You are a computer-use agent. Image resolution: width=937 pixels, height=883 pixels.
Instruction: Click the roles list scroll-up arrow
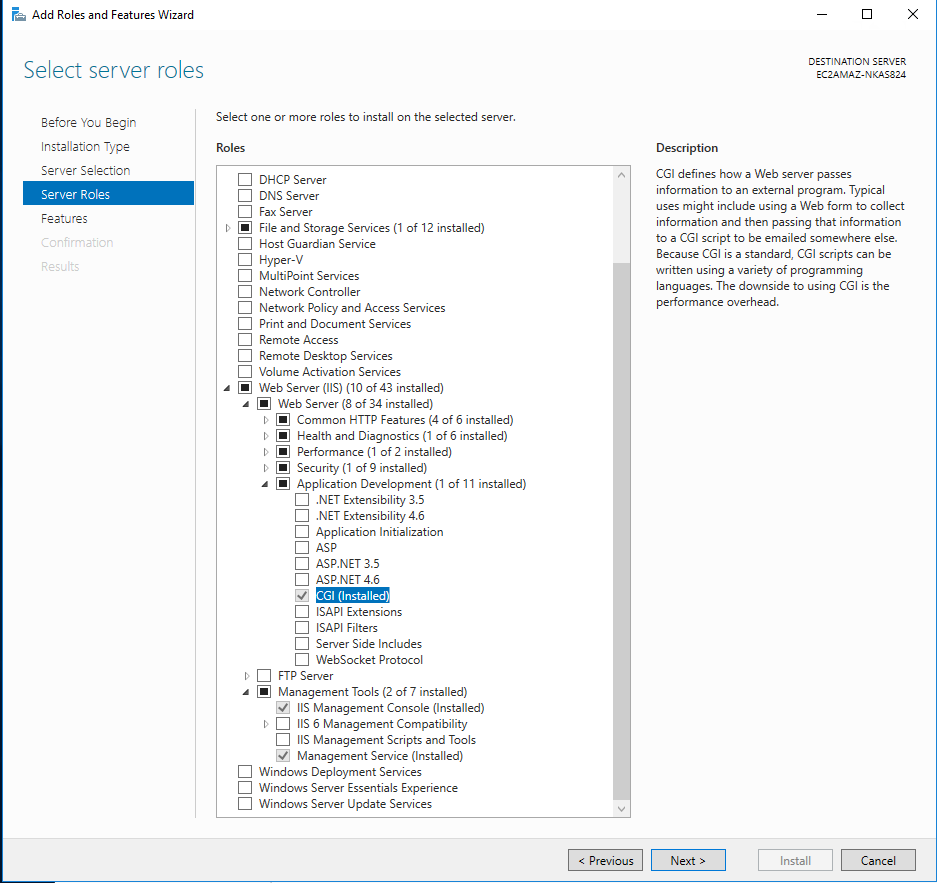tap(621, 174)
